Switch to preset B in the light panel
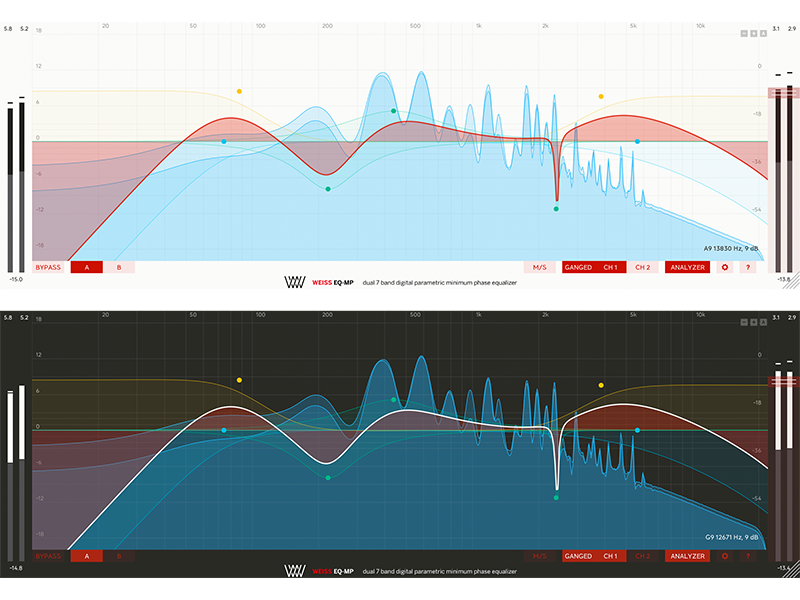The image size is (800, 600). (x=119, y=267)
